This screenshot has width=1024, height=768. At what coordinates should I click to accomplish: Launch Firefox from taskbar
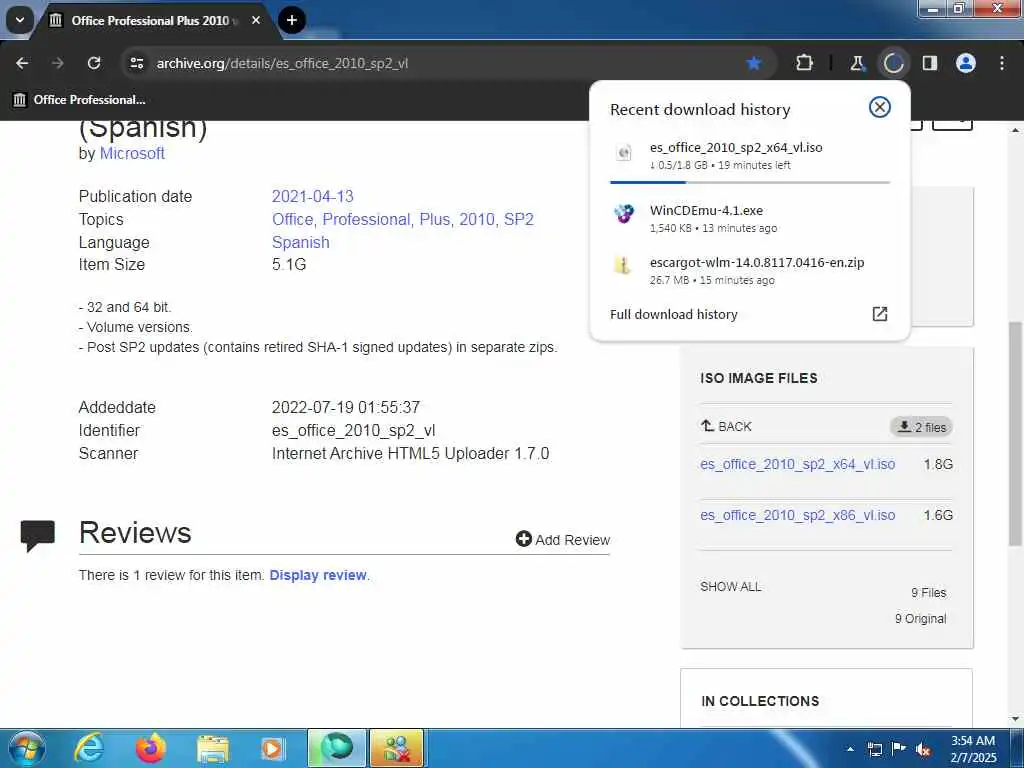point(150,748)
